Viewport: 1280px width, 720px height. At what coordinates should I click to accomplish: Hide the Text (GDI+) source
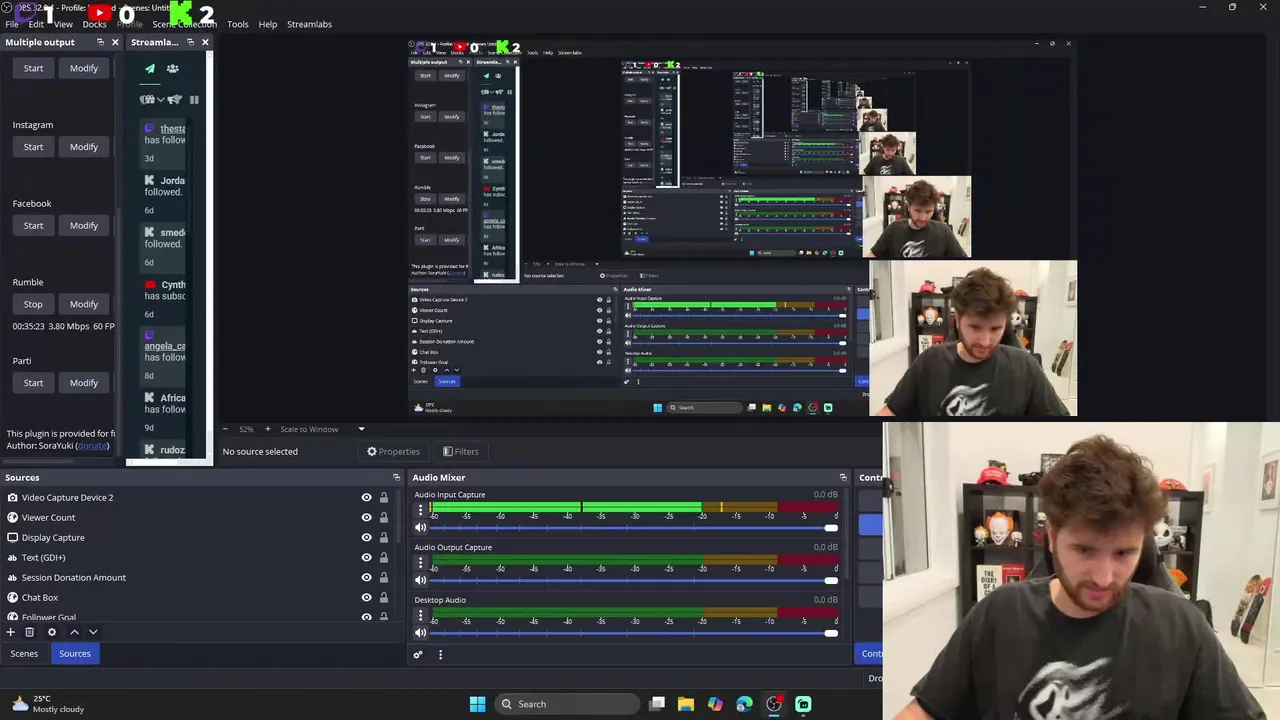coord(366,557)
